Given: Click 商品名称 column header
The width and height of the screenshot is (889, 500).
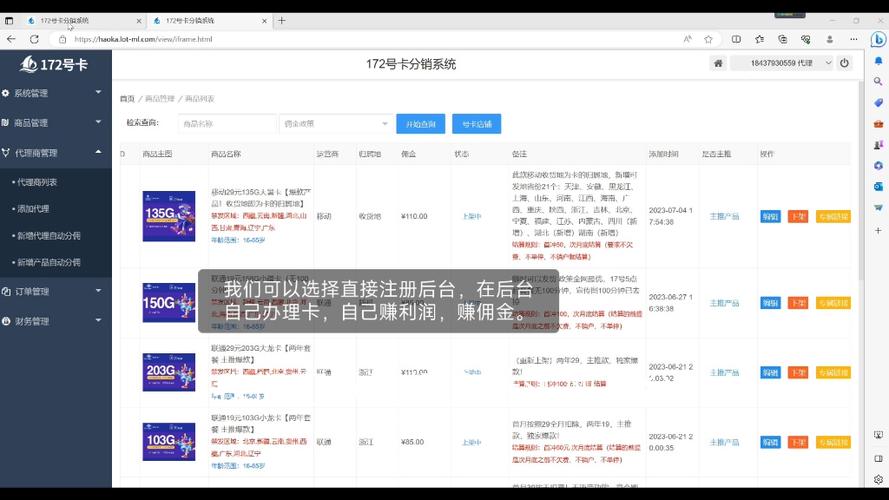Looking at the screenshot, I should 226,154.
